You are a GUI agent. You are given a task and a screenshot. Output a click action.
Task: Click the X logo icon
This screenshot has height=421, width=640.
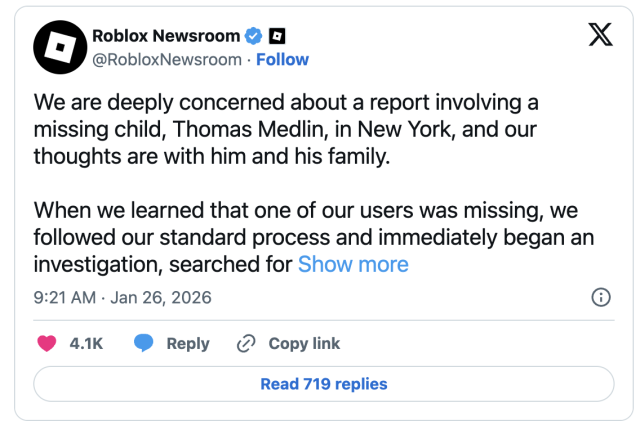[598, 36]
